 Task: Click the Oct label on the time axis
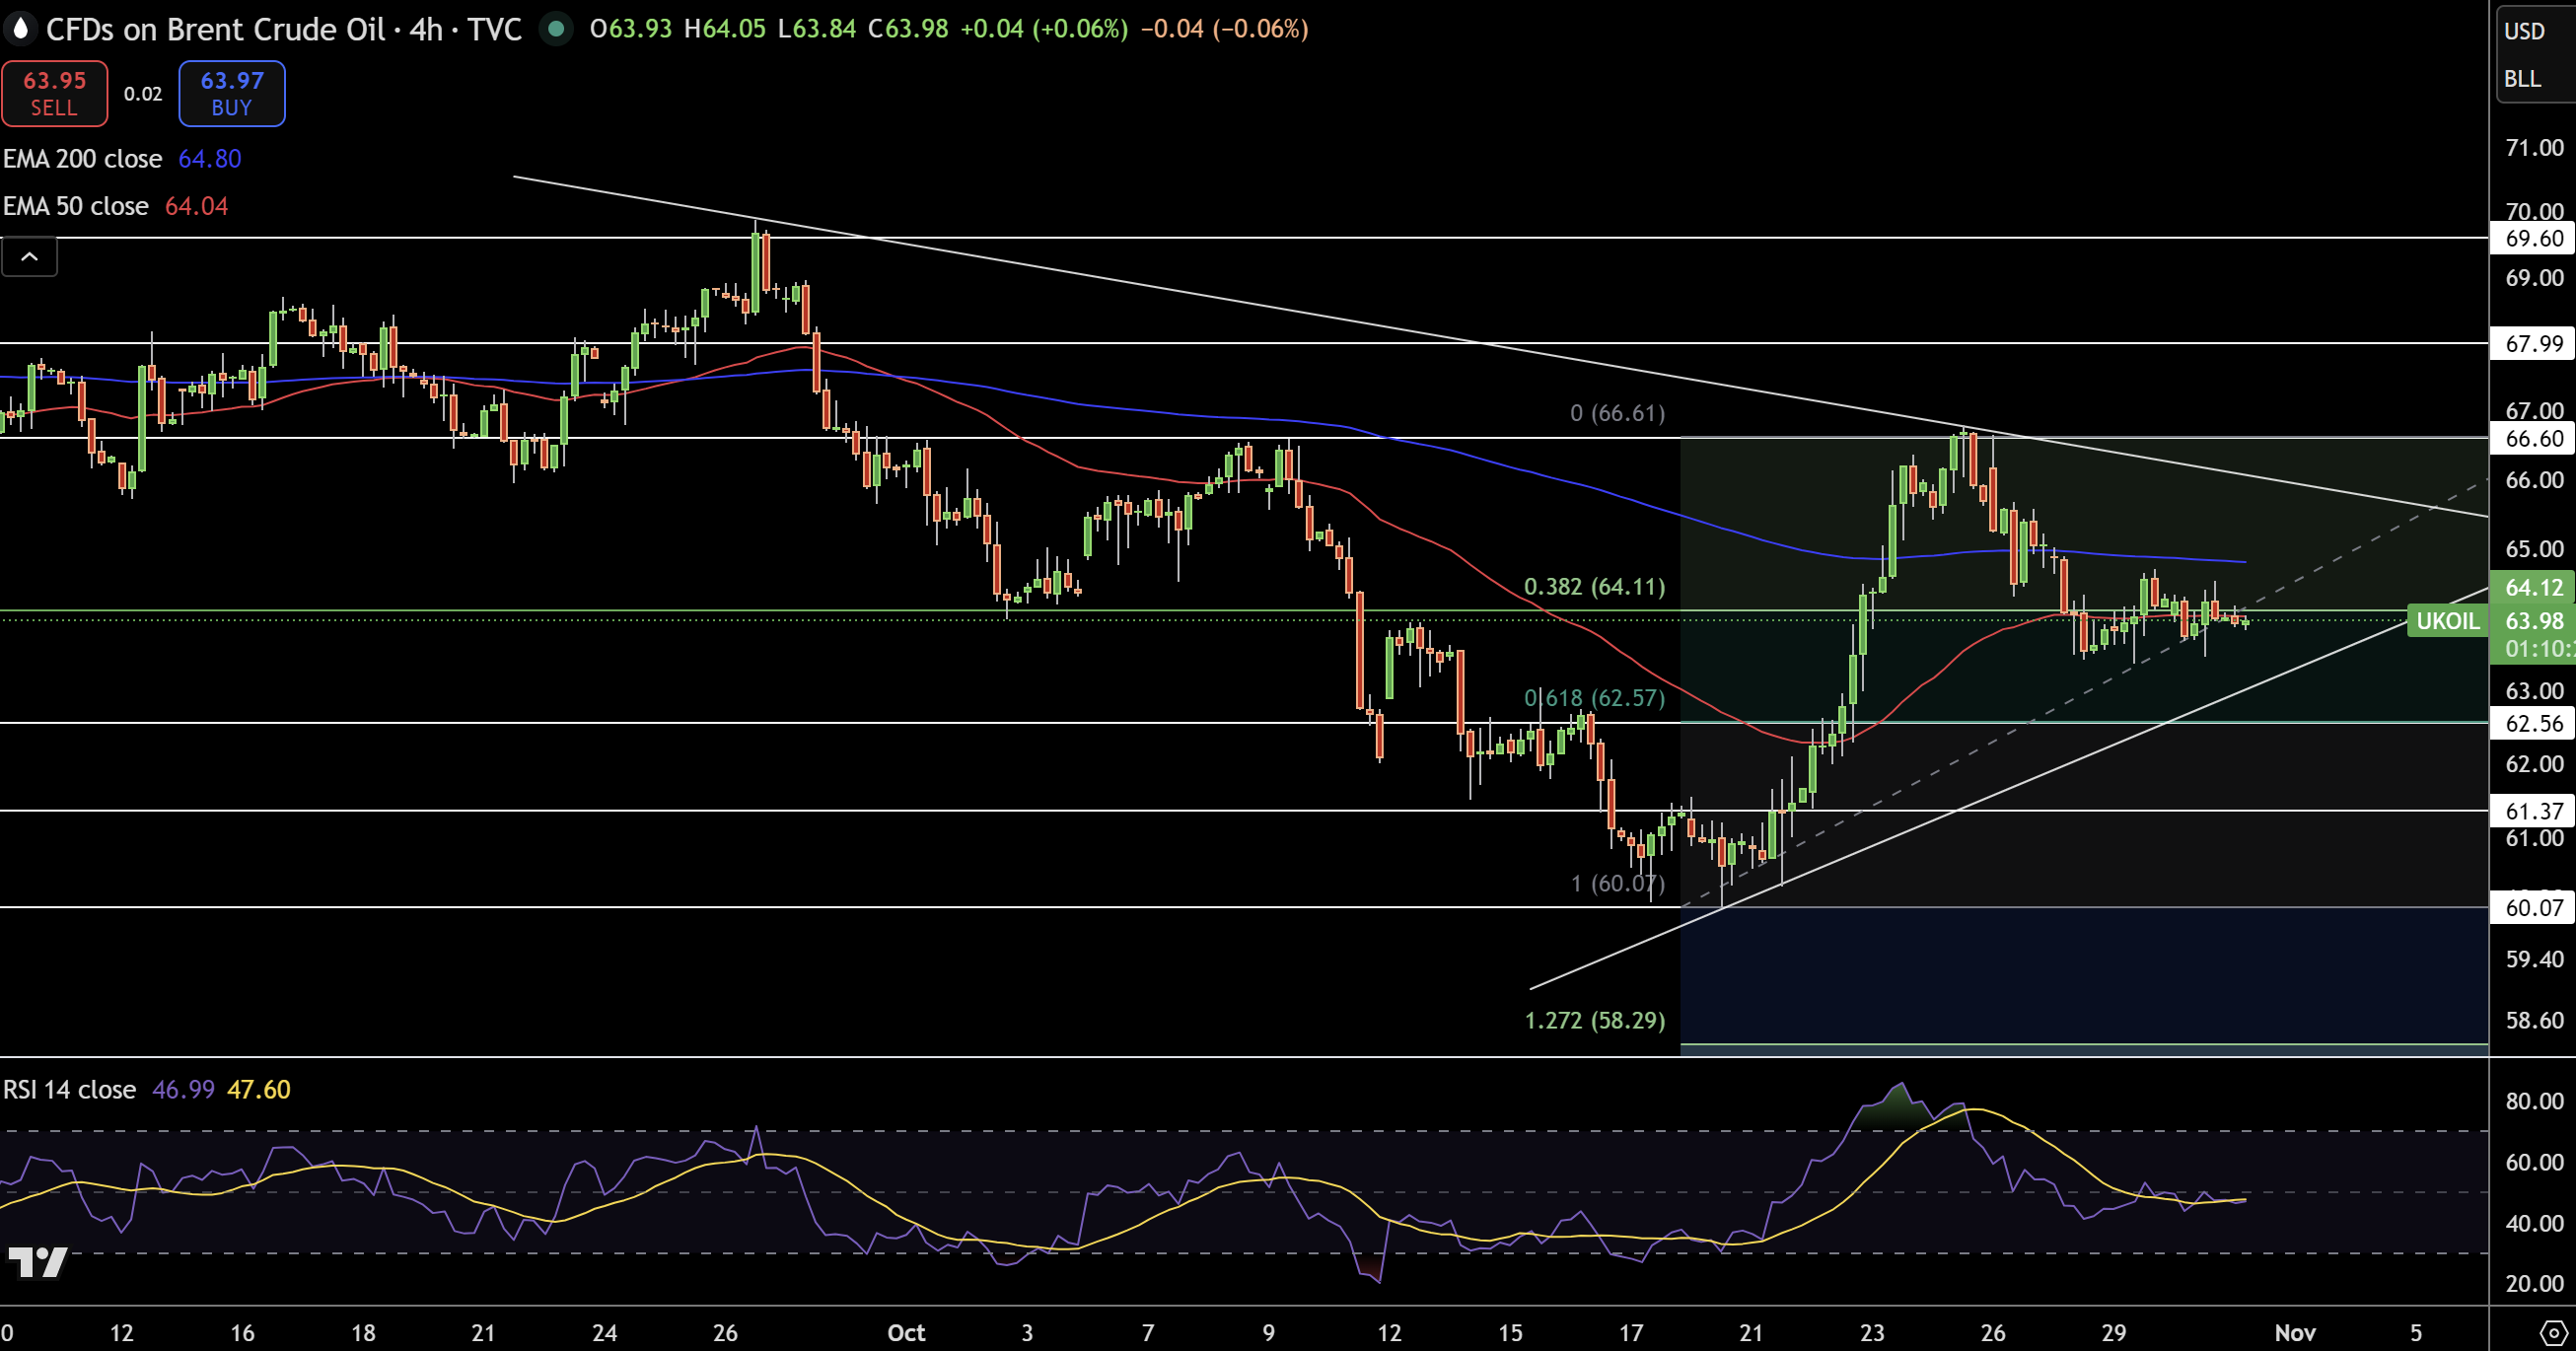point(906,1333)
